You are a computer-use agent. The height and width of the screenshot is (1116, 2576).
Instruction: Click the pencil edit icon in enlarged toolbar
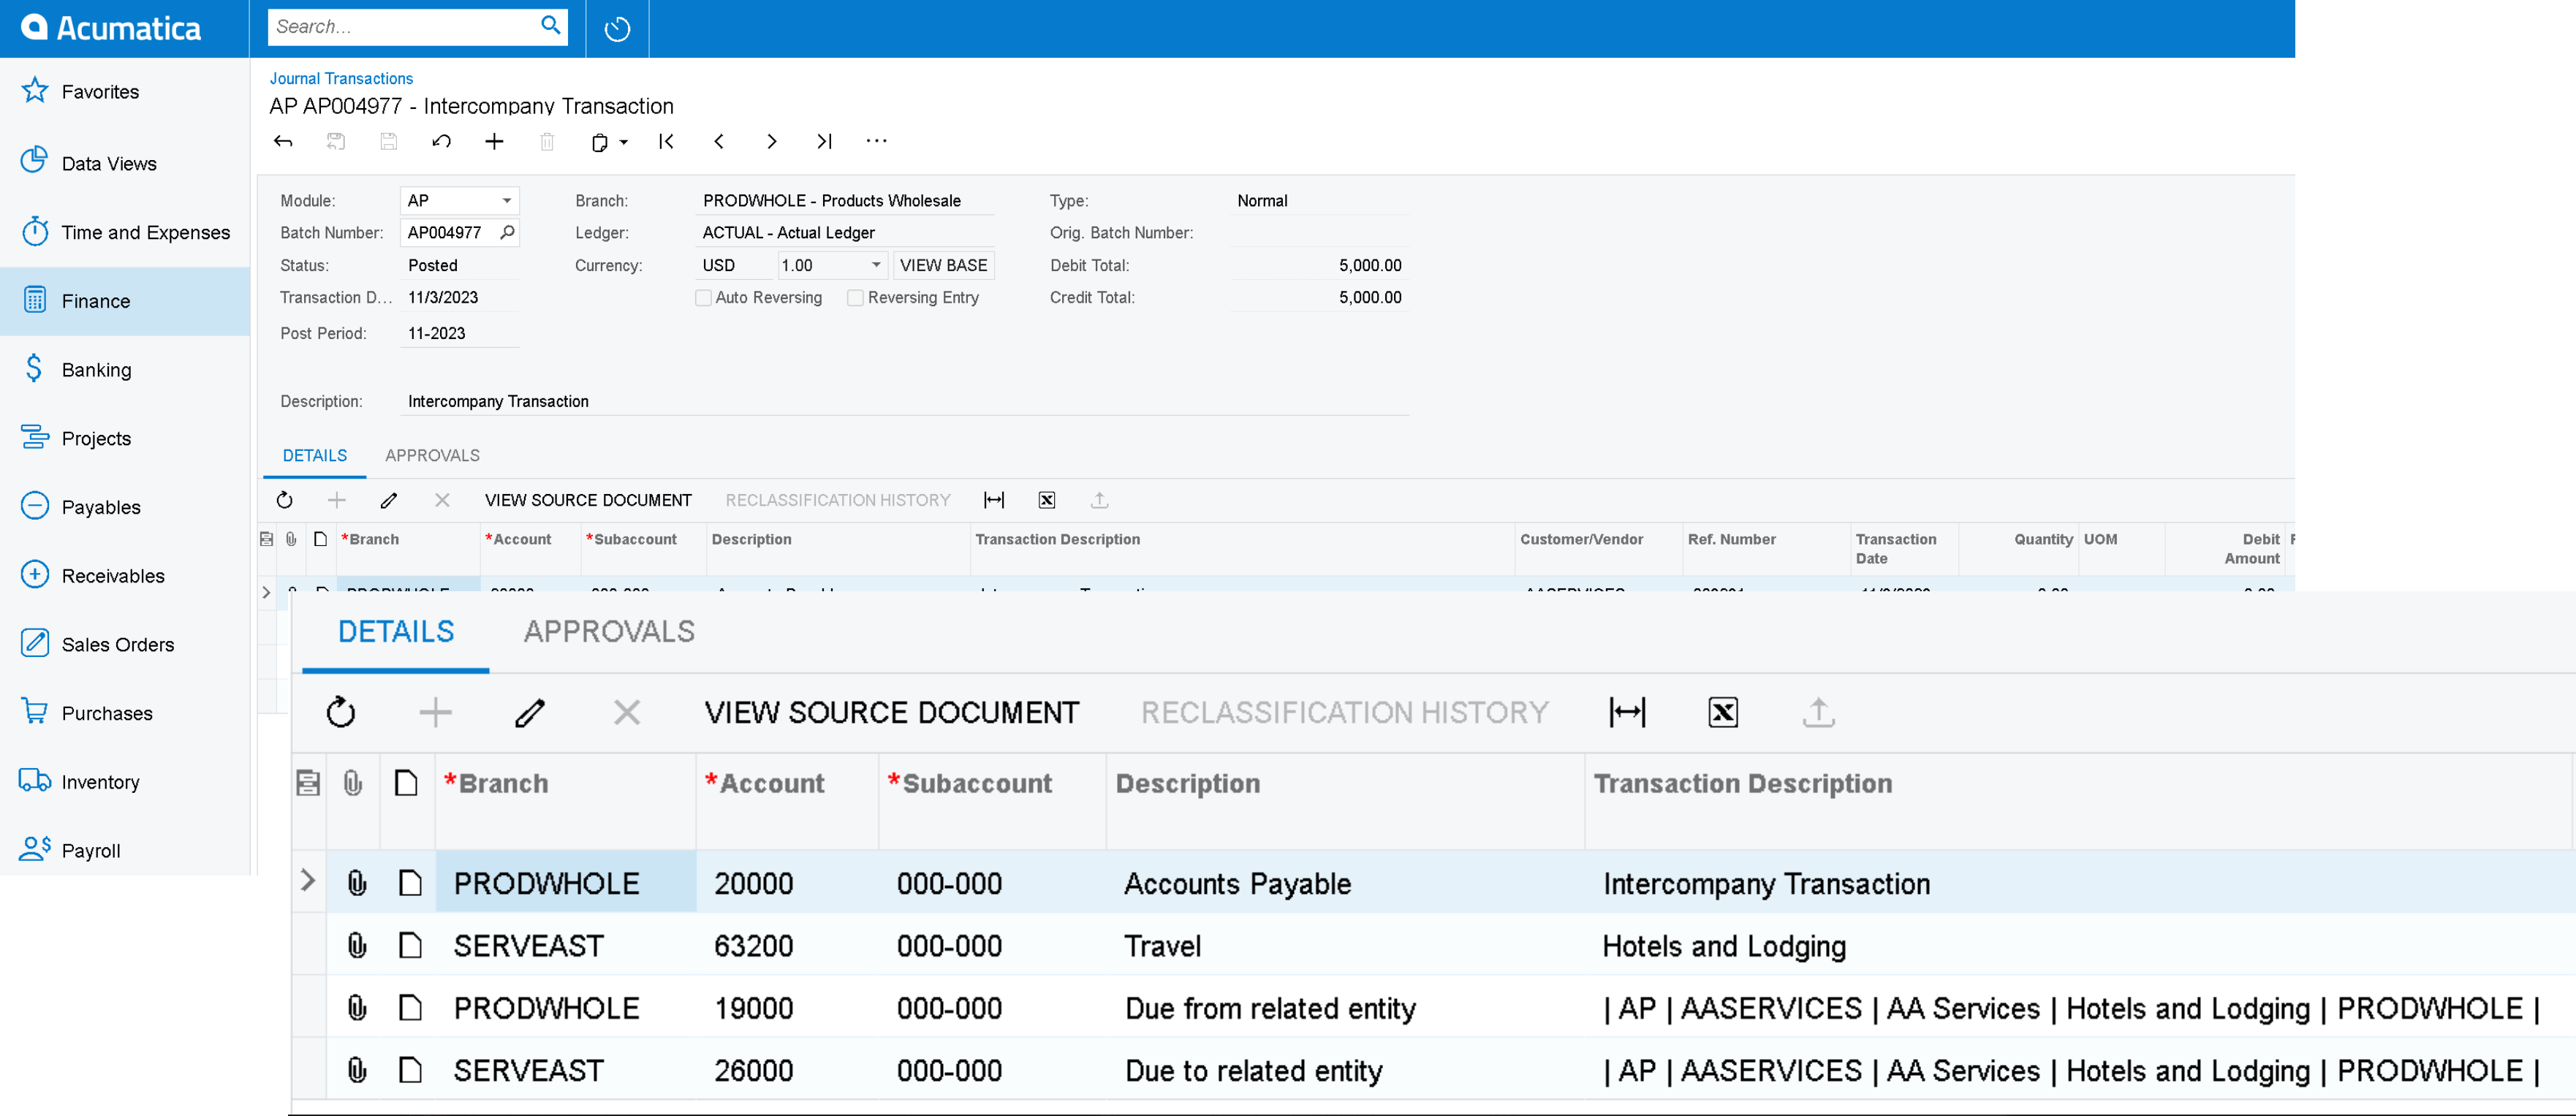[530, 712]
